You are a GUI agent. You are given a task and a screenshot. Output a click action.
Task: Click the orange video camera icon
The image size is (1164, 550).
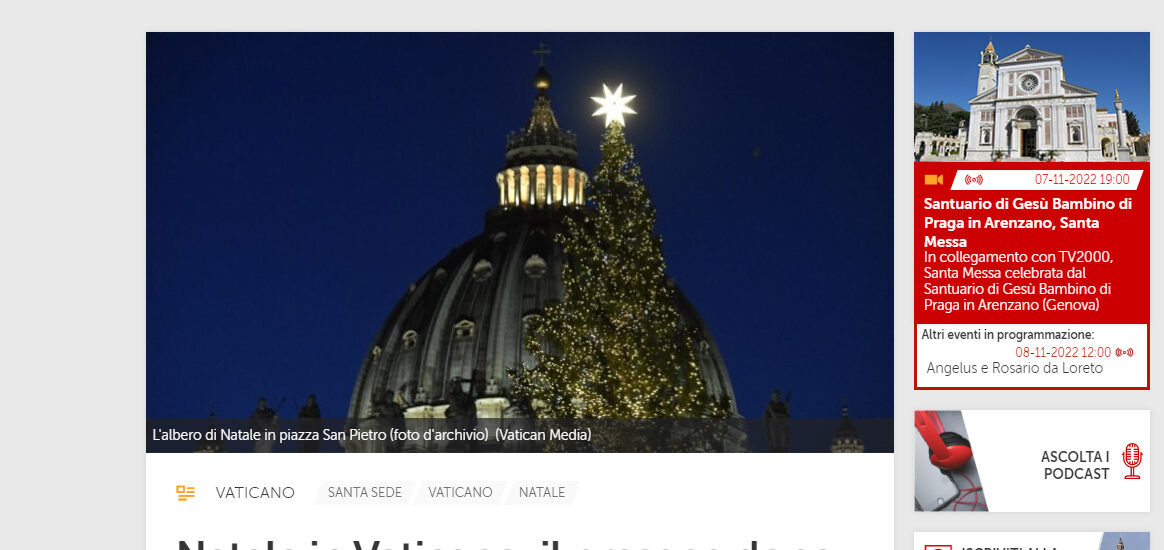933,180
